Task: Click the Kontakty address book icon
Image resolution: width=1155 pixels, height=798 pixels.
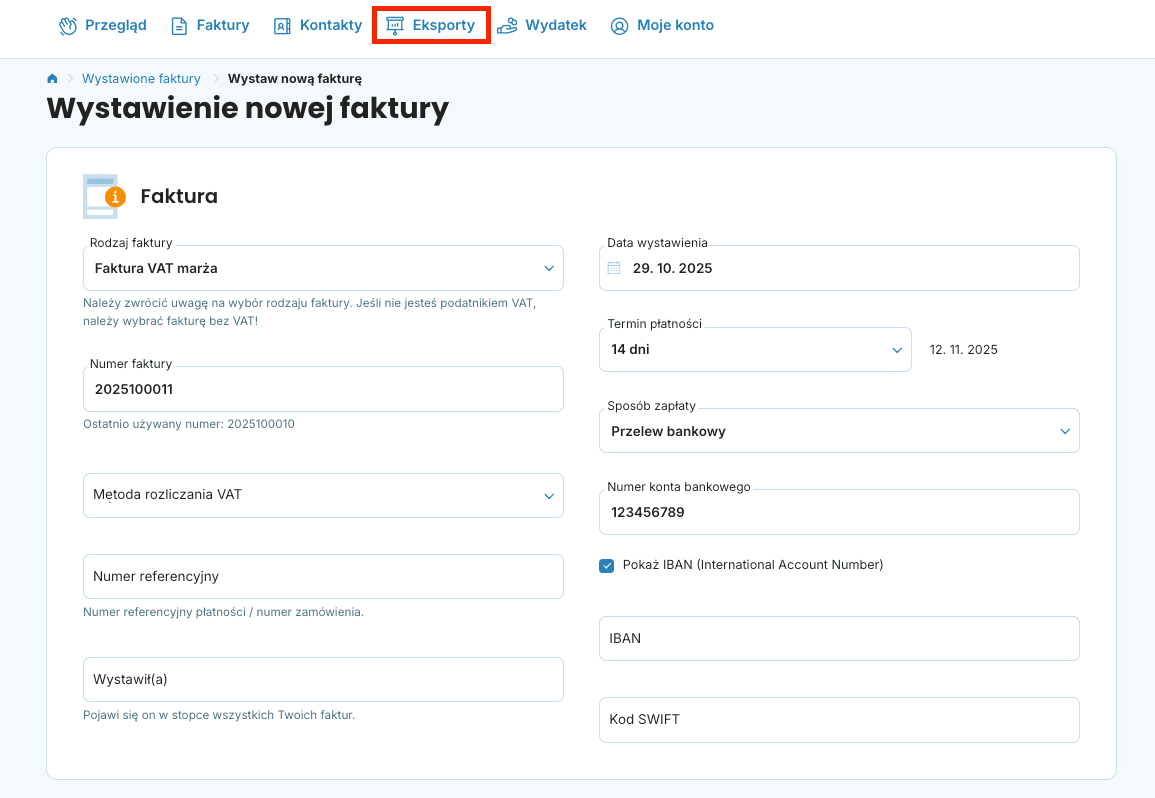Action: [x=282, y=26]
